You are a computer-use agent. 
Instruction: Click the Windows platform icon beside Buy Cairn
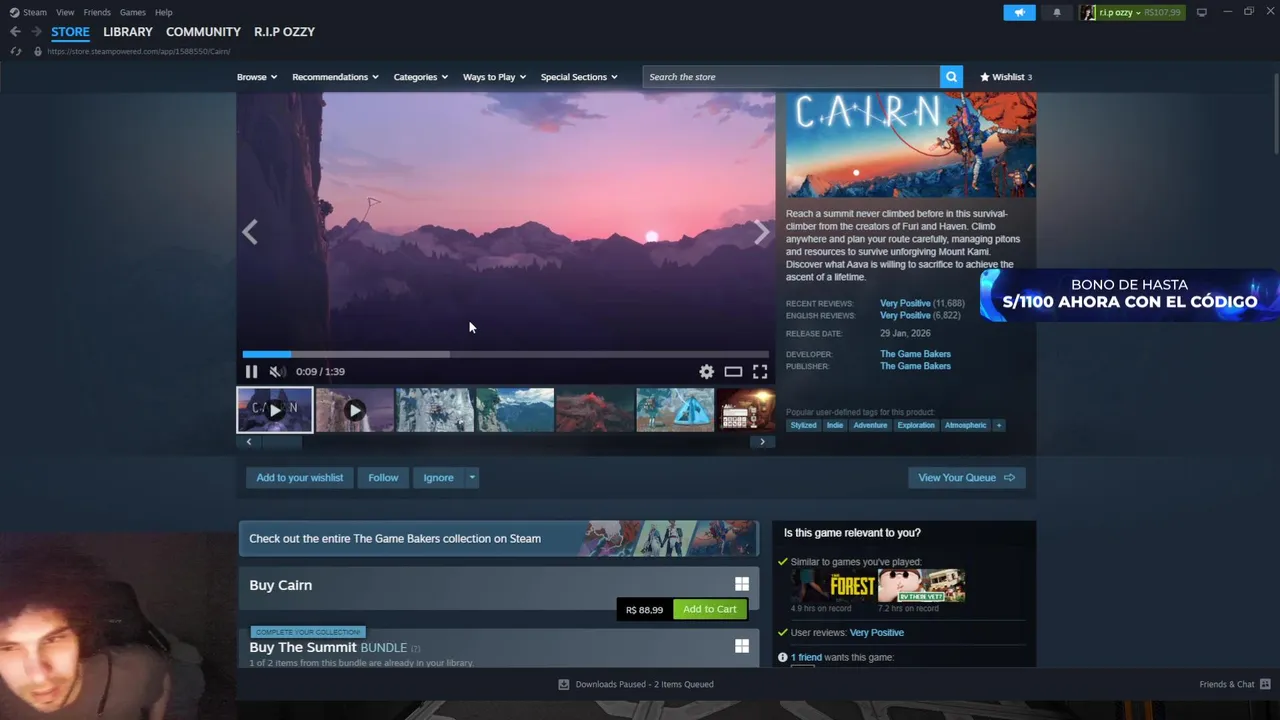point(742,584)
